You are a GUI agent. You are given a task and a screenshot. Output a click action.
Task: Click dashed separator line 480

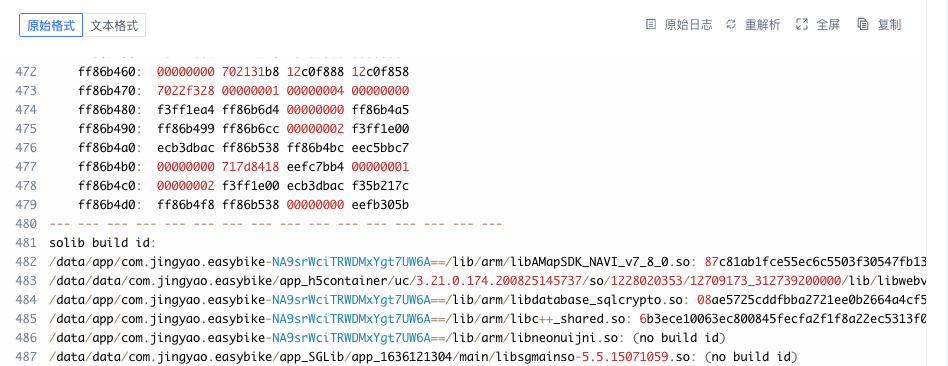[x=276, y=224]
